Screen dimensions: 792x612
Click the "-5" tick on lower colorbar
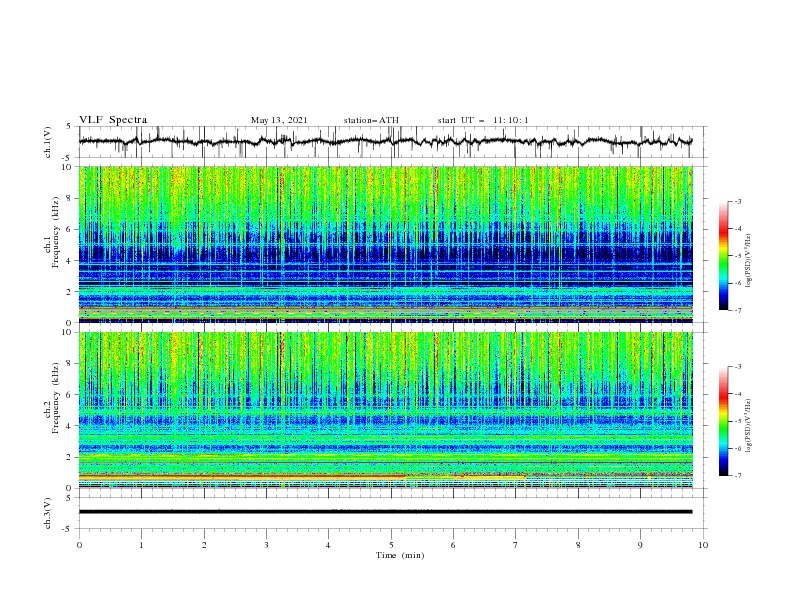[738, 421]
